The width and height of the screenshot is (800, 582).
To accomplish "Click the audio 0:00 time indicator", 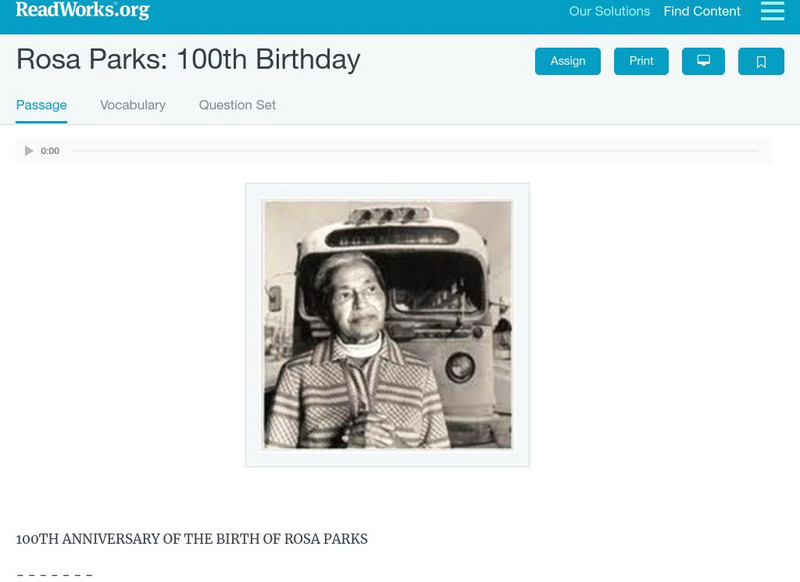I will click(x=50, y=151).
